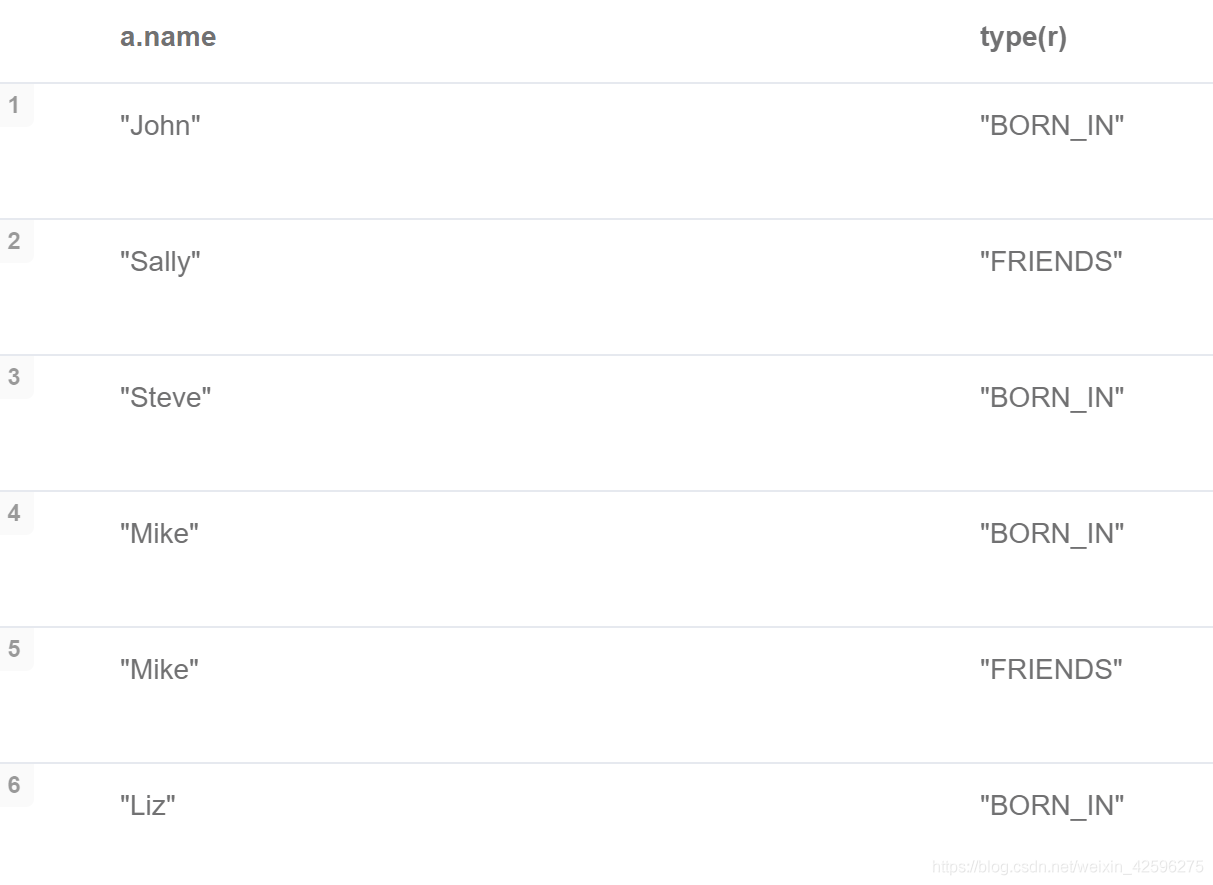Click the "Mike" name in row 5
The height and width of the screenshot is (885, 1213).
(159, 670)
